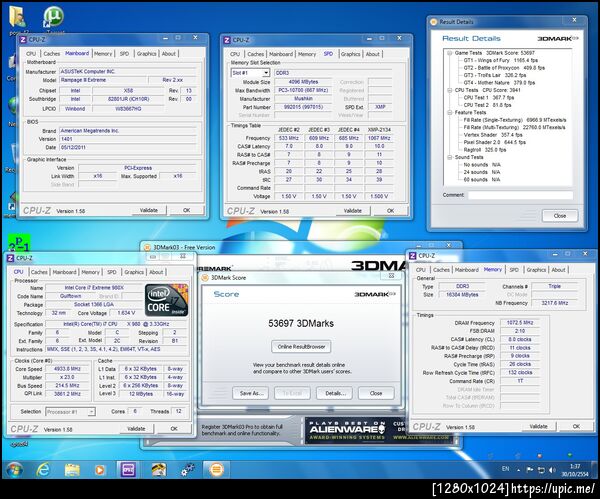Open SPD tab in Memory CPU-Z window
The width and height of the screenshot is (600, 499).
click(514, 270)
